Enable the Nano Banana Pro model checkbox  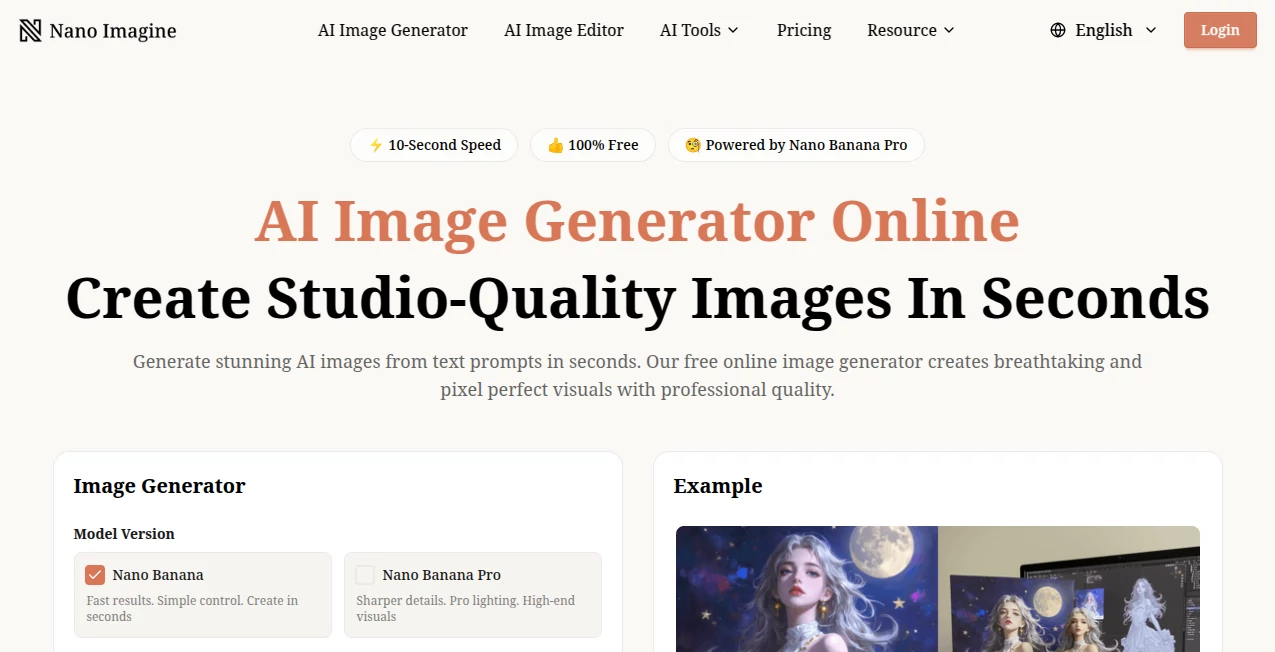(x=364, y=574)
